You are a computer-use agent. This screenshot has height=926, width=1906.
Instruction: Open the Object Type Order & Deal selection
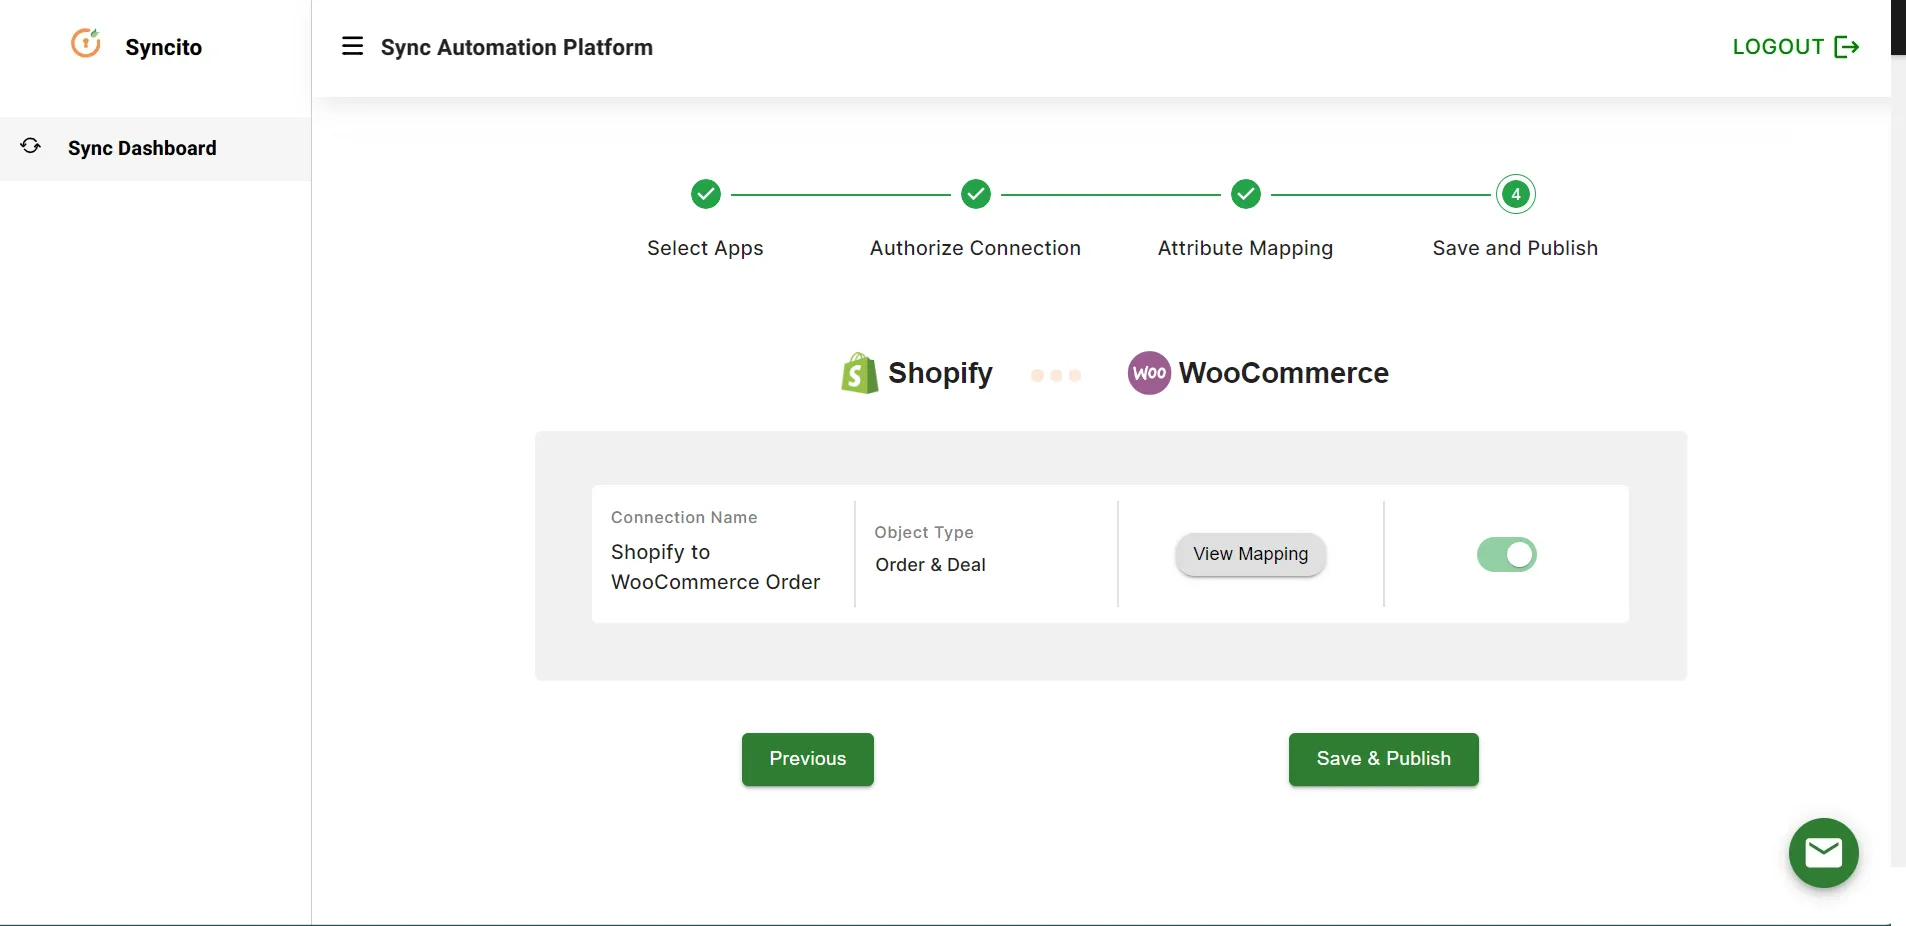[x=931, y=564]
